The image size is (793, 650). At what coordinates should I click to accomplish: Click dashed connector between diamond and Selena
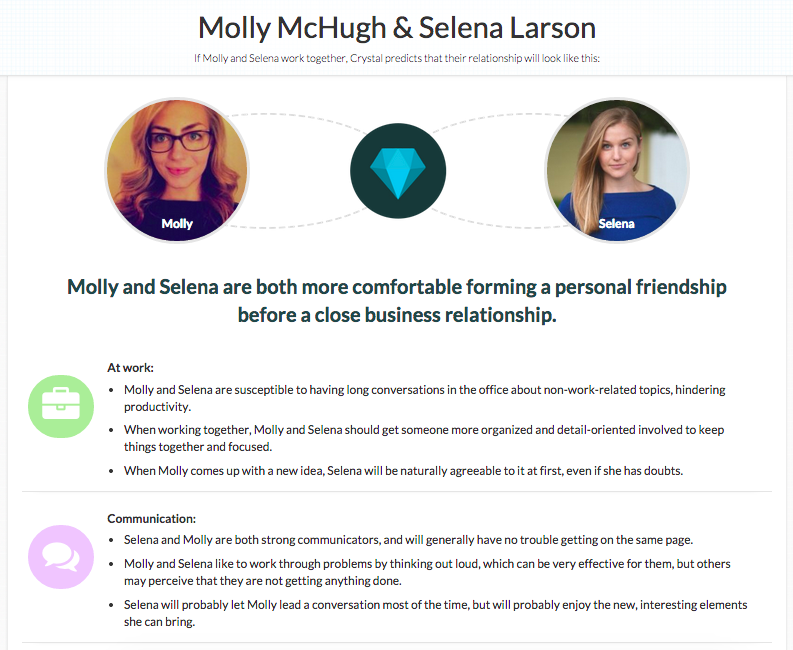click(495, 122)
